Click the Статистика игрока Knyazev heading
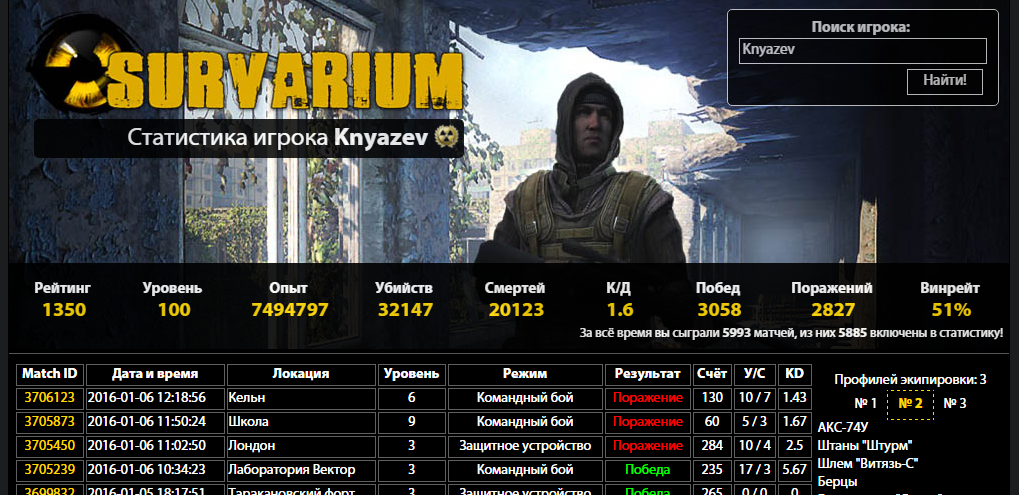 (x=277, y=137)
